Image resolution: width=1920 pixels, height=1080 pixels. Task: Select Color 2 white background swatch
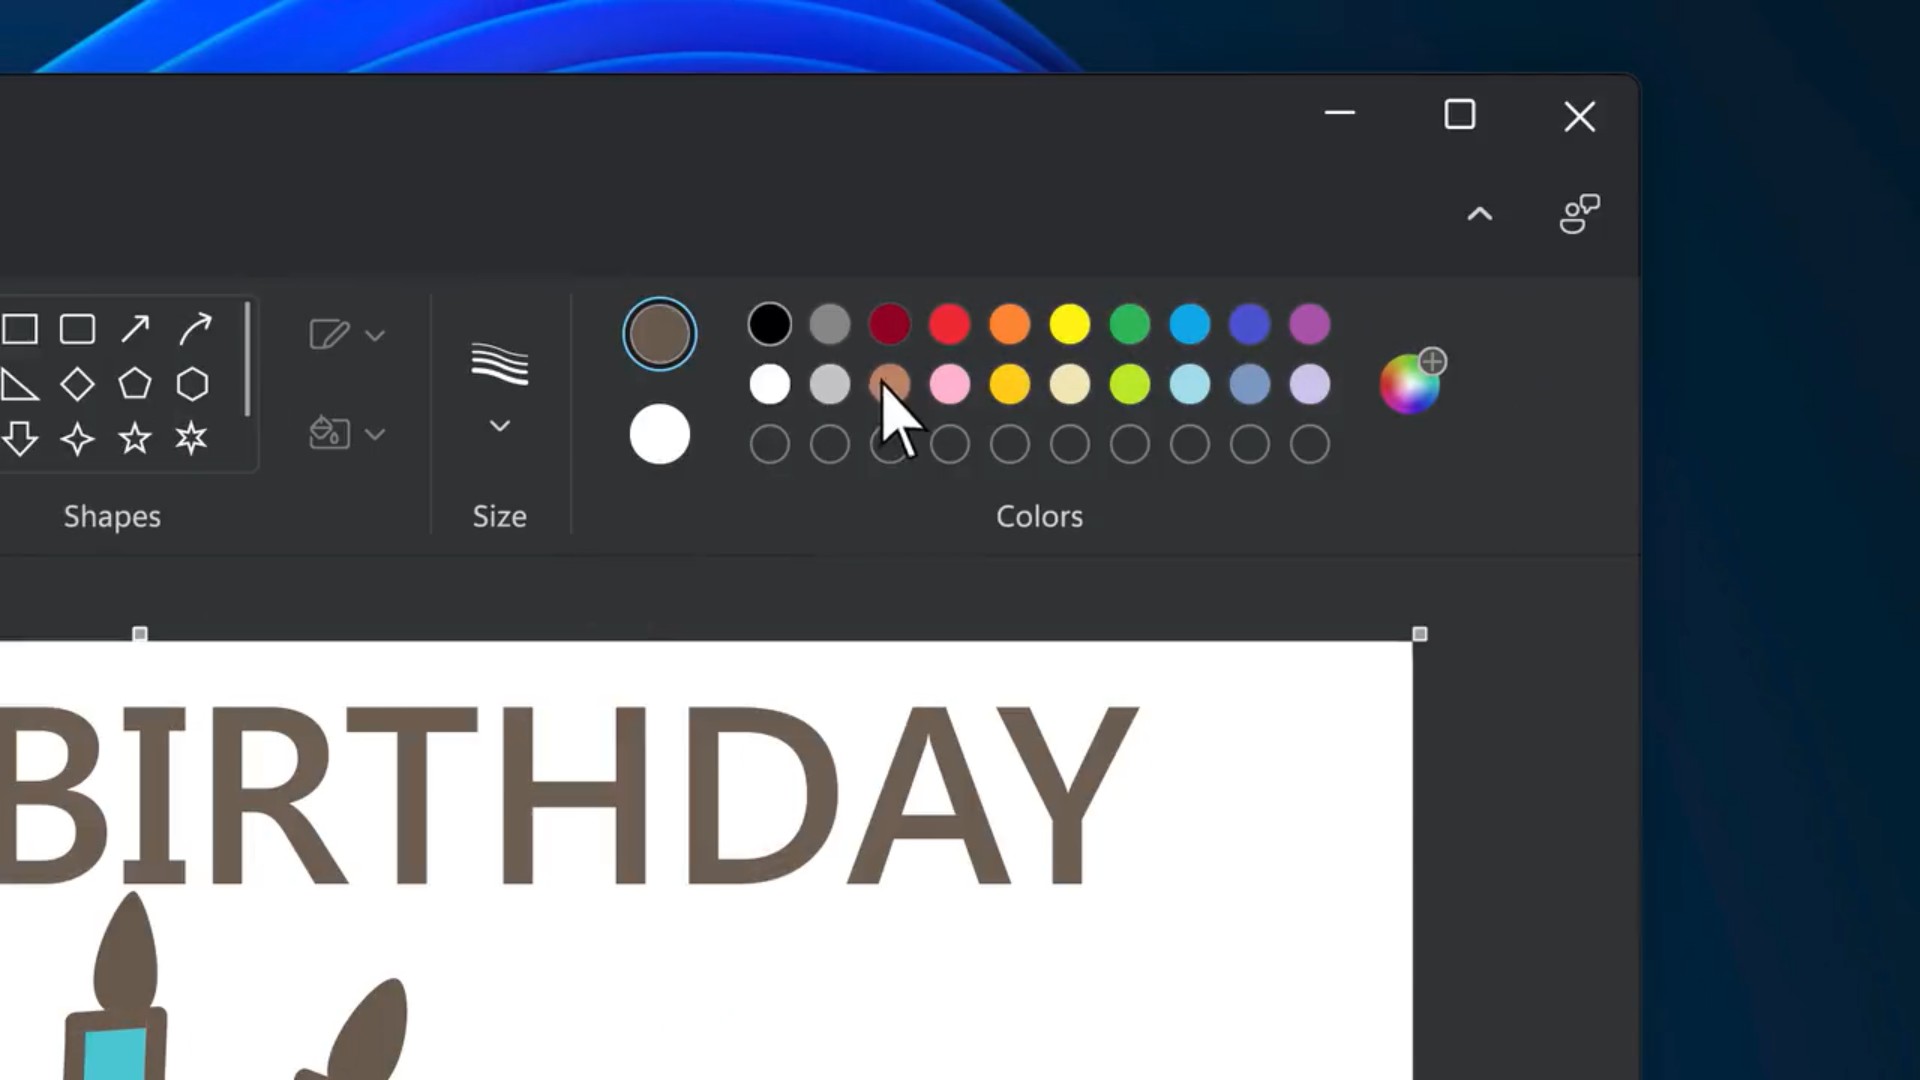tap(659, 434)
